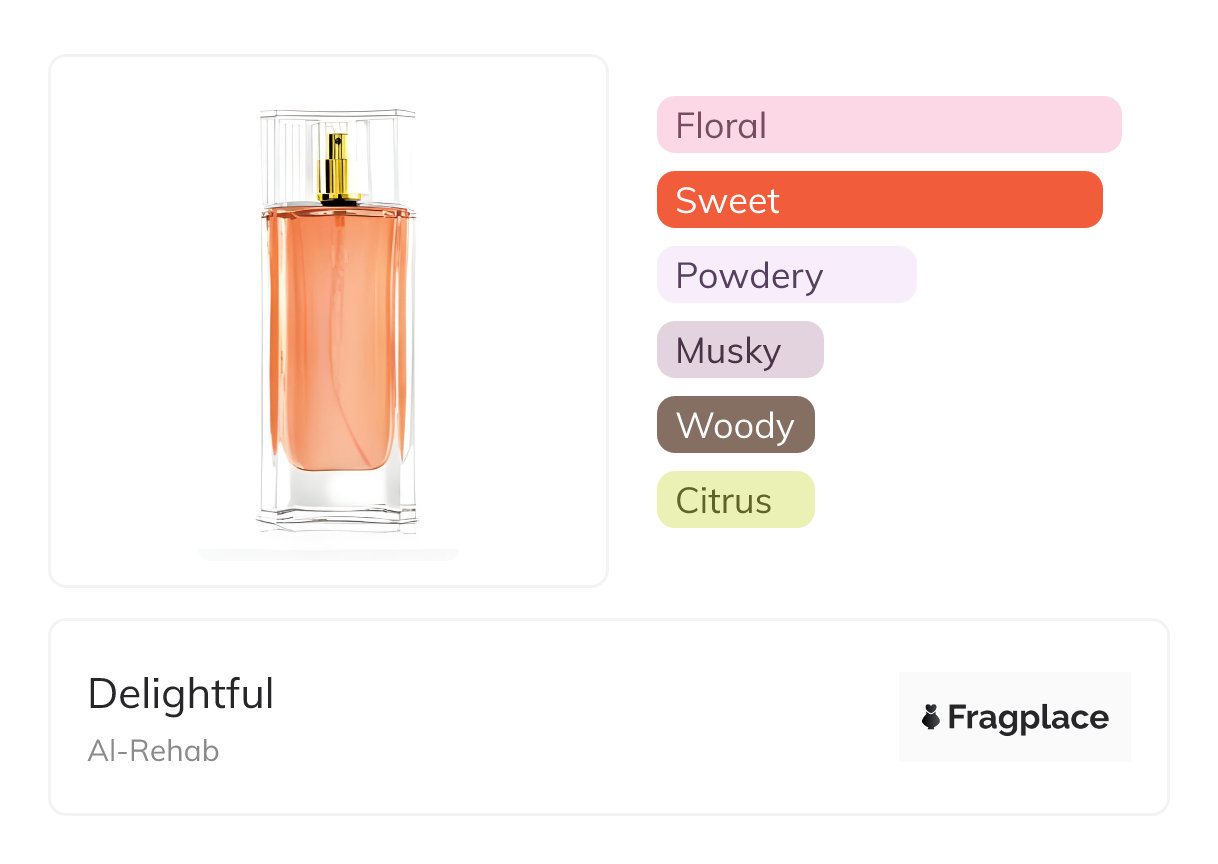The height and width of the screenshot is (864, 1218).
Task: Select the brown Woody accord bar
Action: pos(735,425)
